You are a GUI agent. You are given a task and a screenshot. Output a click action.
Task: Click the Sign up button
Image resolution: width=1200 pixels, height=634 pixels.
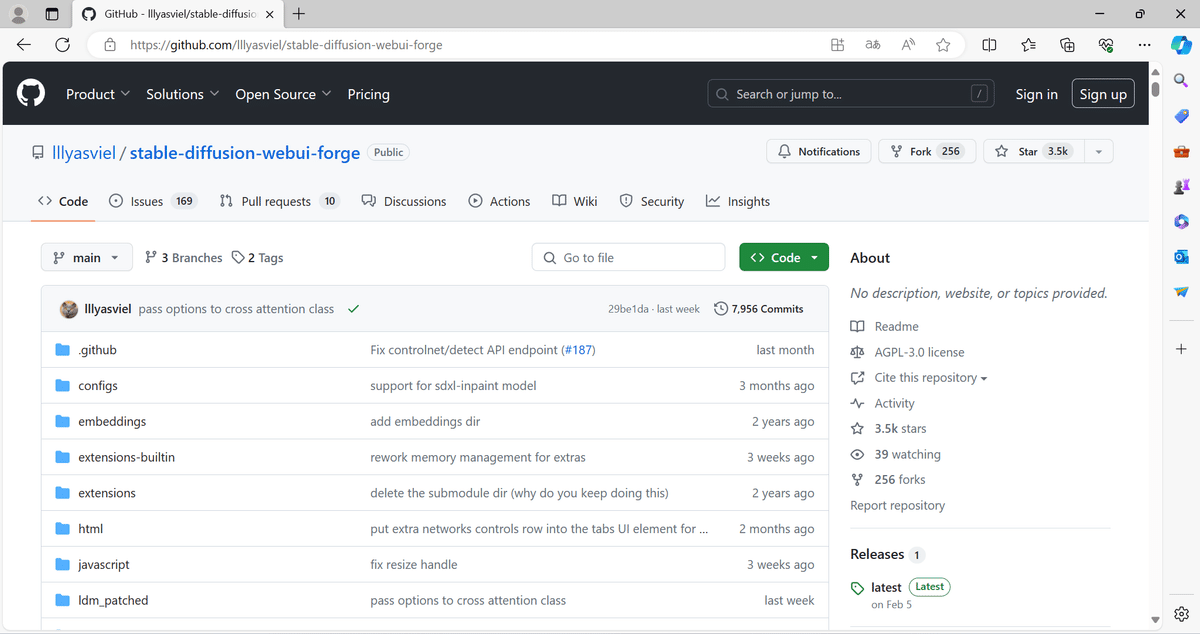(1103, 94)
